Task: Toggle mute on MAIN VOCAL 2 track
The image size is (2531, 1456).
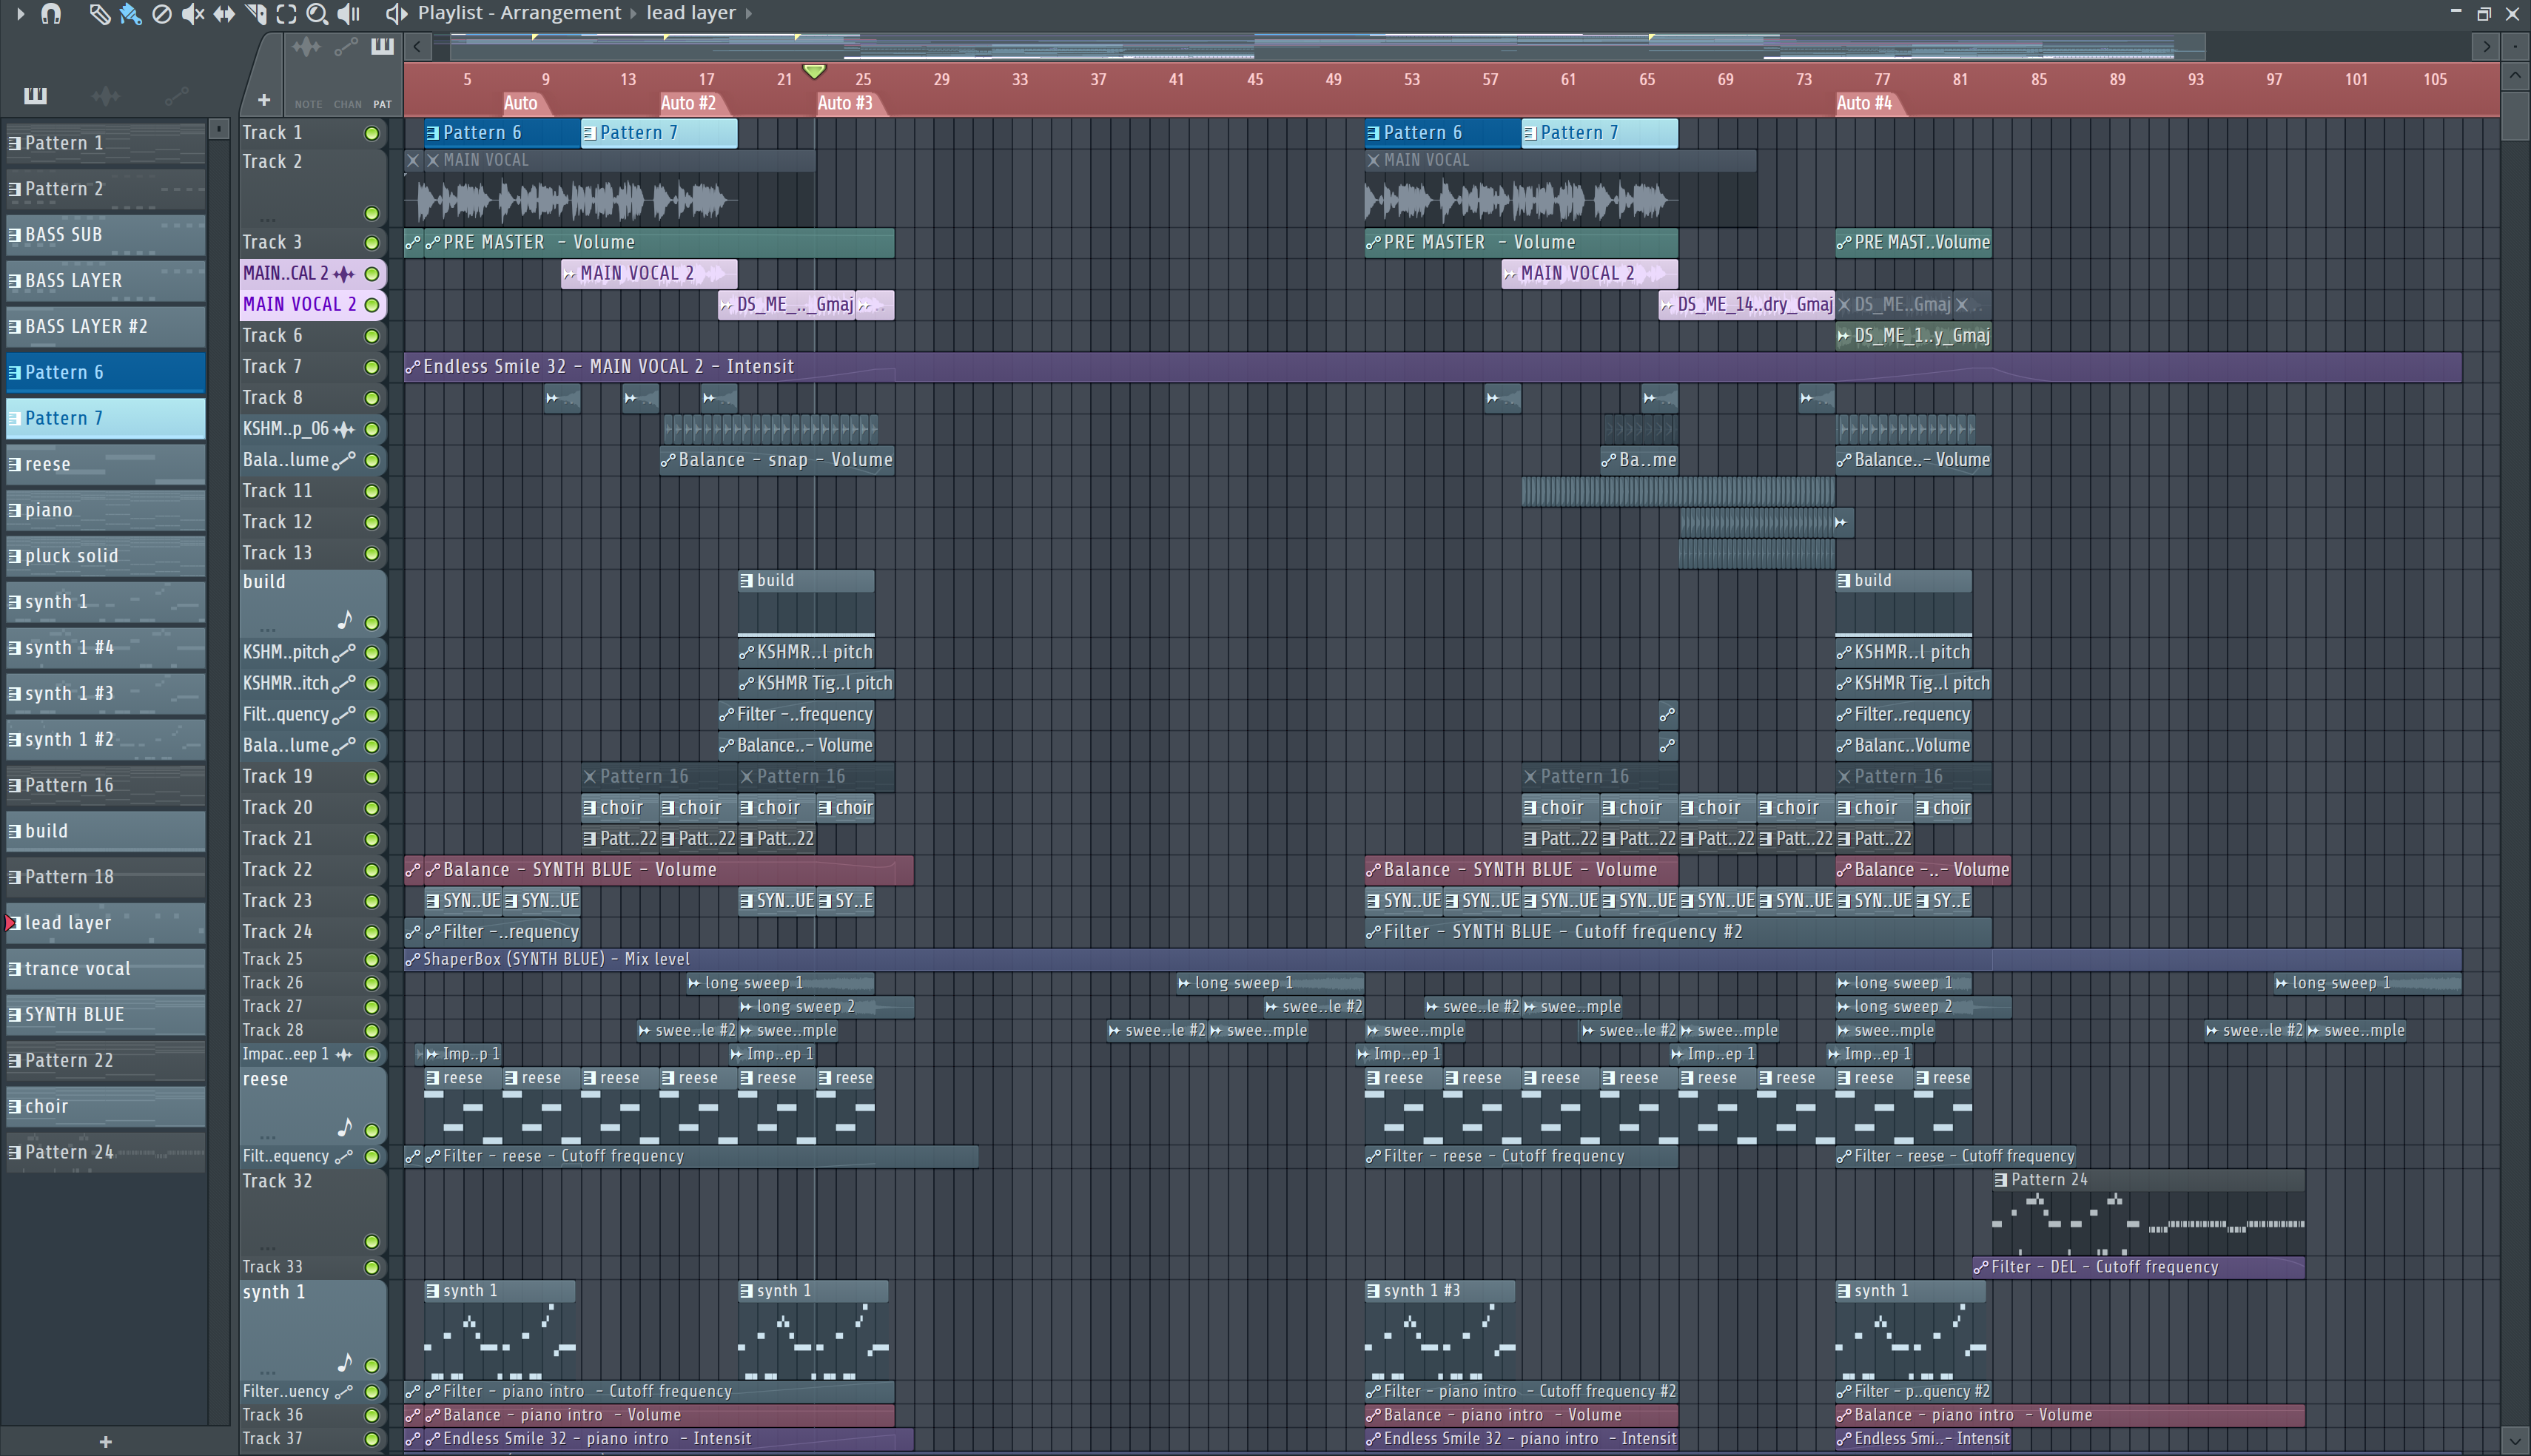Action: (371, 305)
